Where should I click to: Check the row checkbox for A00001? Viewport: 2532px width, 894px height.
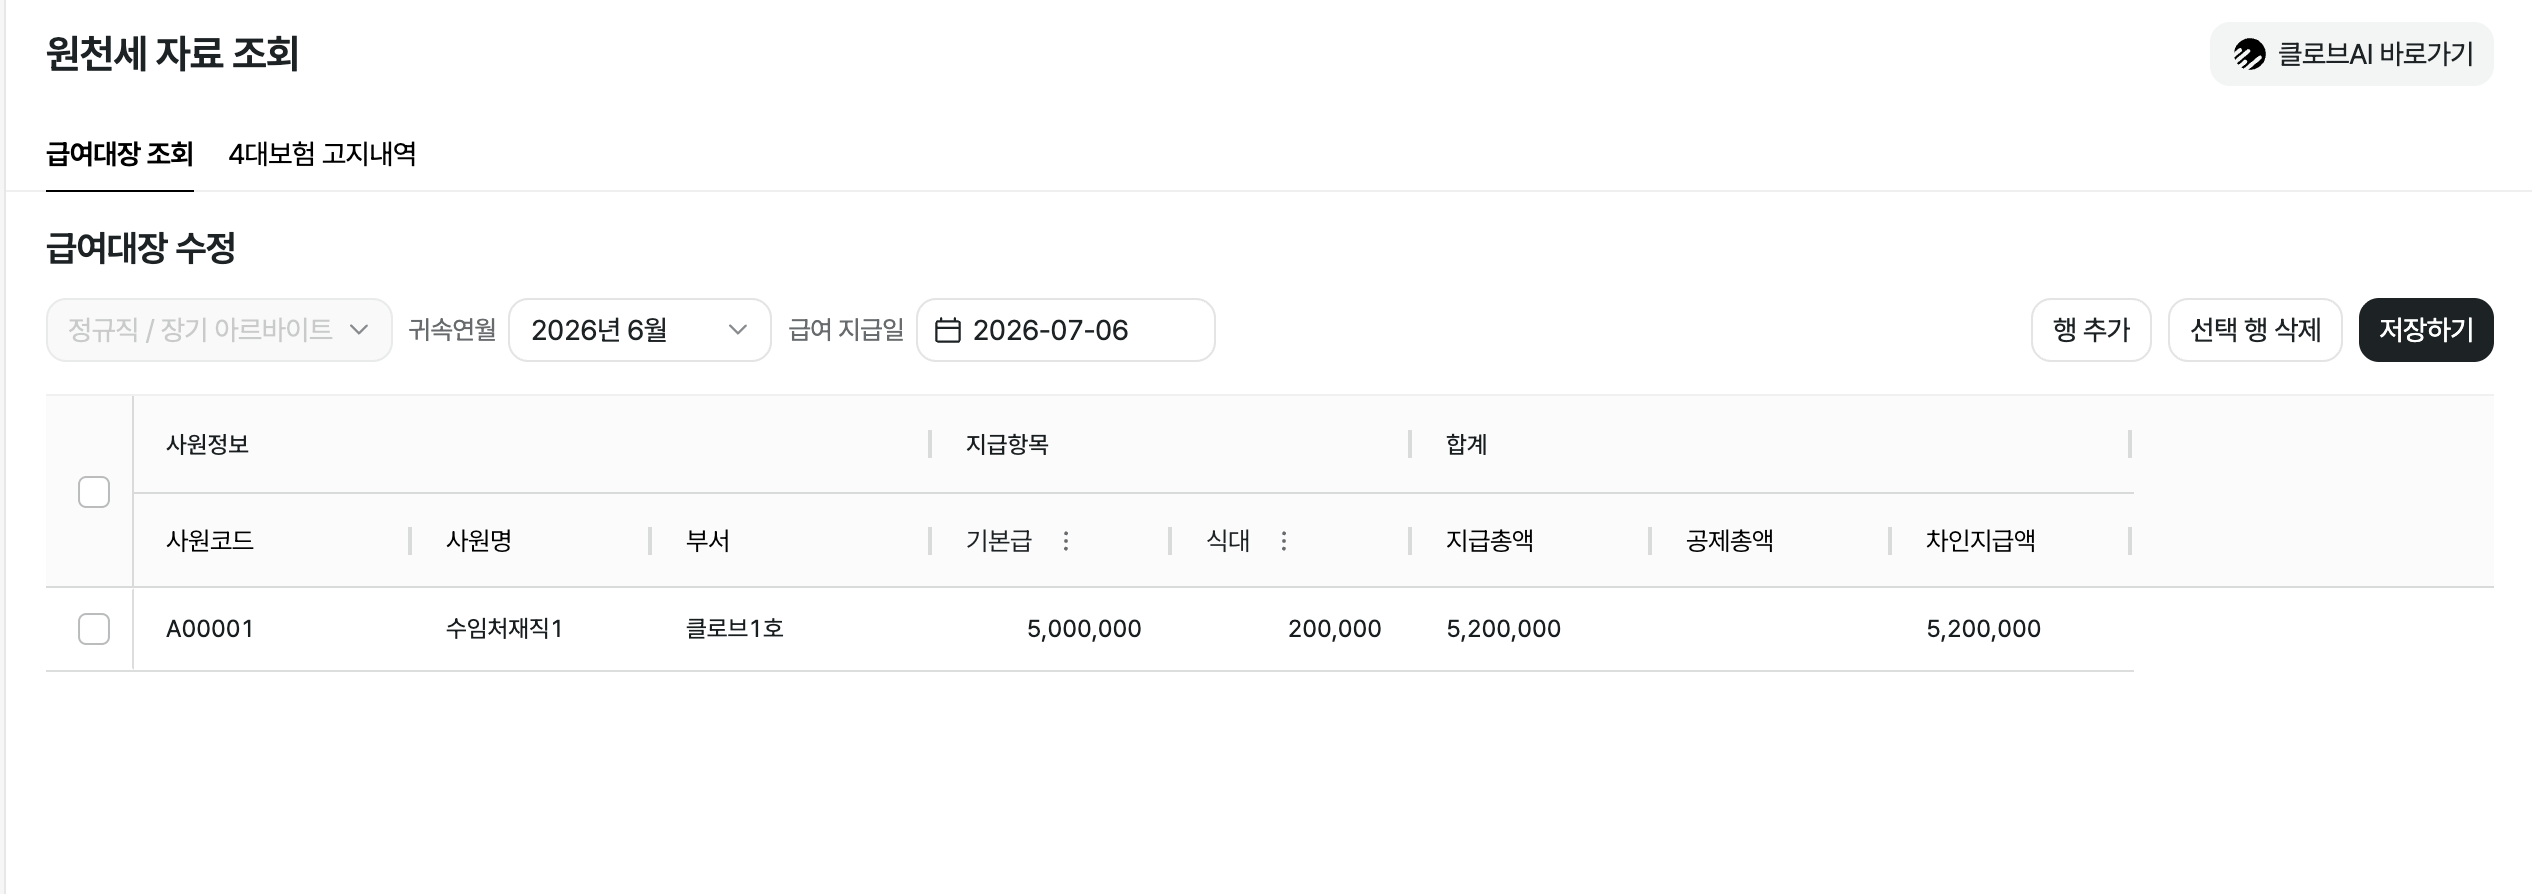[x=94, y=629]
